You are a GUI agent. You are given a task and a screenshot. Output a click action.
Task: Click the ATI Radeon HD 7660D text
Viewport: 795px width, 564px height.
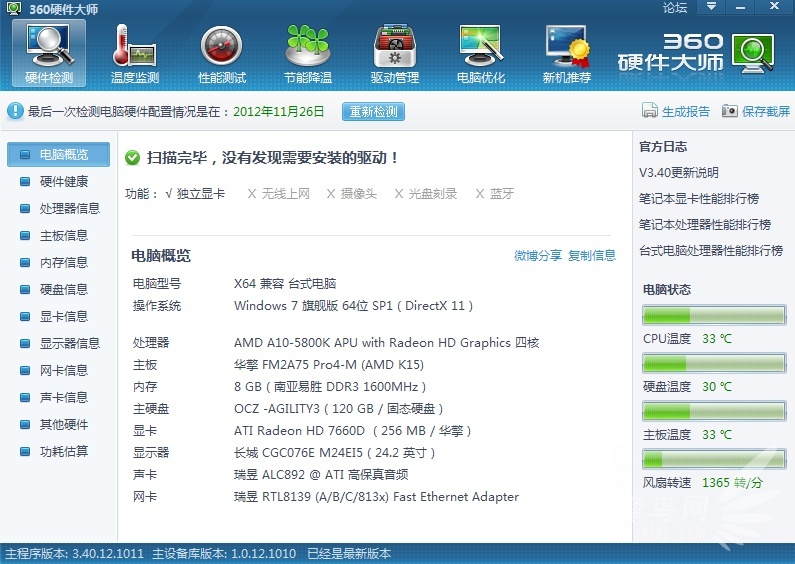coord(352,431)
